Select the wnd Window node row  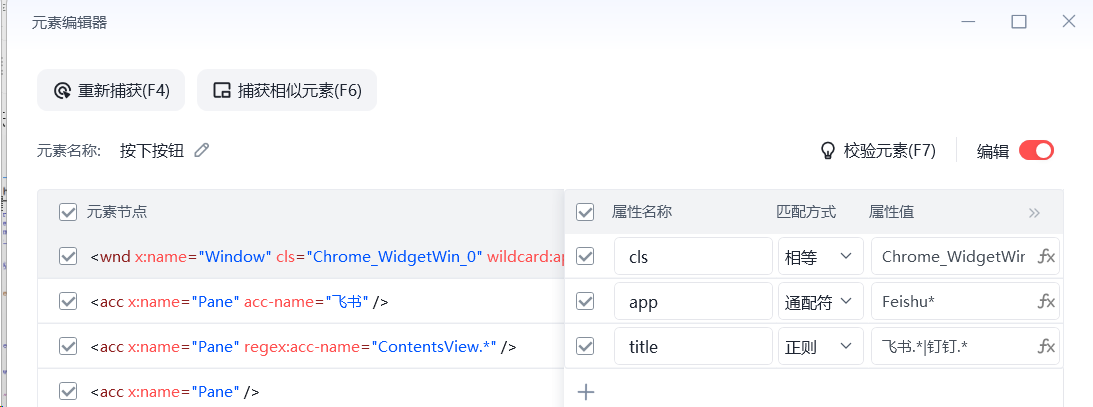[320, 257]
